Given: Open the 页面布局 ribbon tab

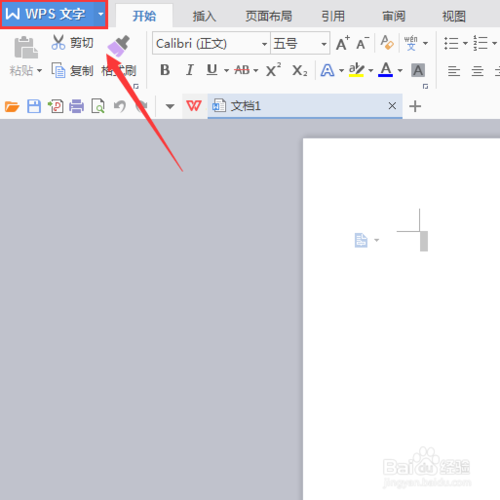Looking at the screenshot, I should [269, 16].
